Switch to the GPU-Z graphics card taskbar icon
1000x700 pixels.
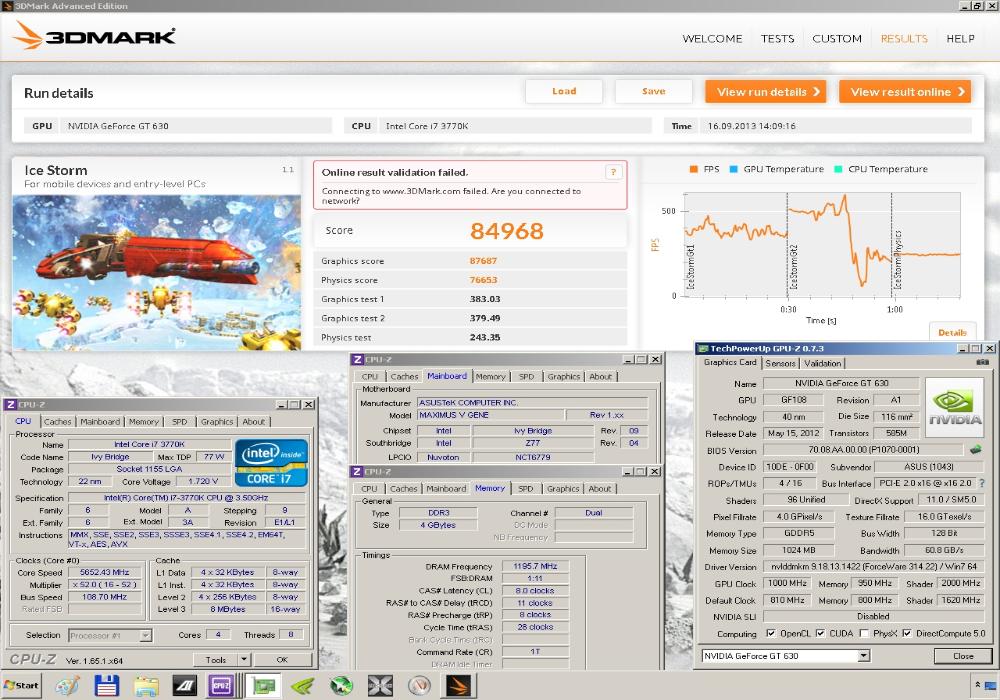263,686
